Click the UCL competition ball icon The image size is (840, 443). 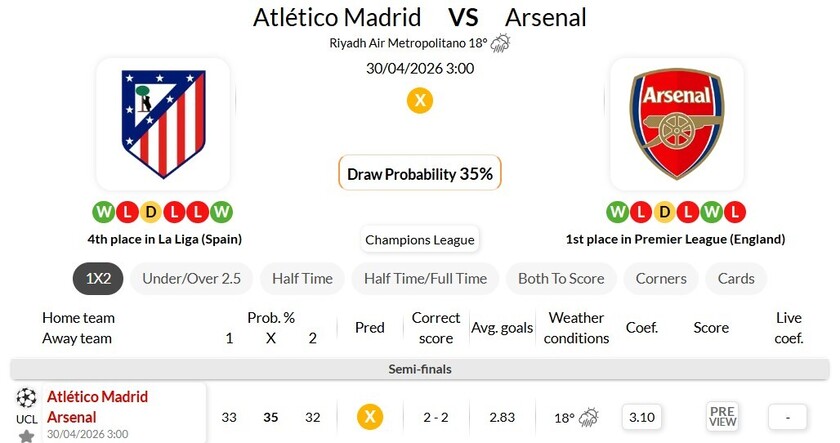point(27,397)
